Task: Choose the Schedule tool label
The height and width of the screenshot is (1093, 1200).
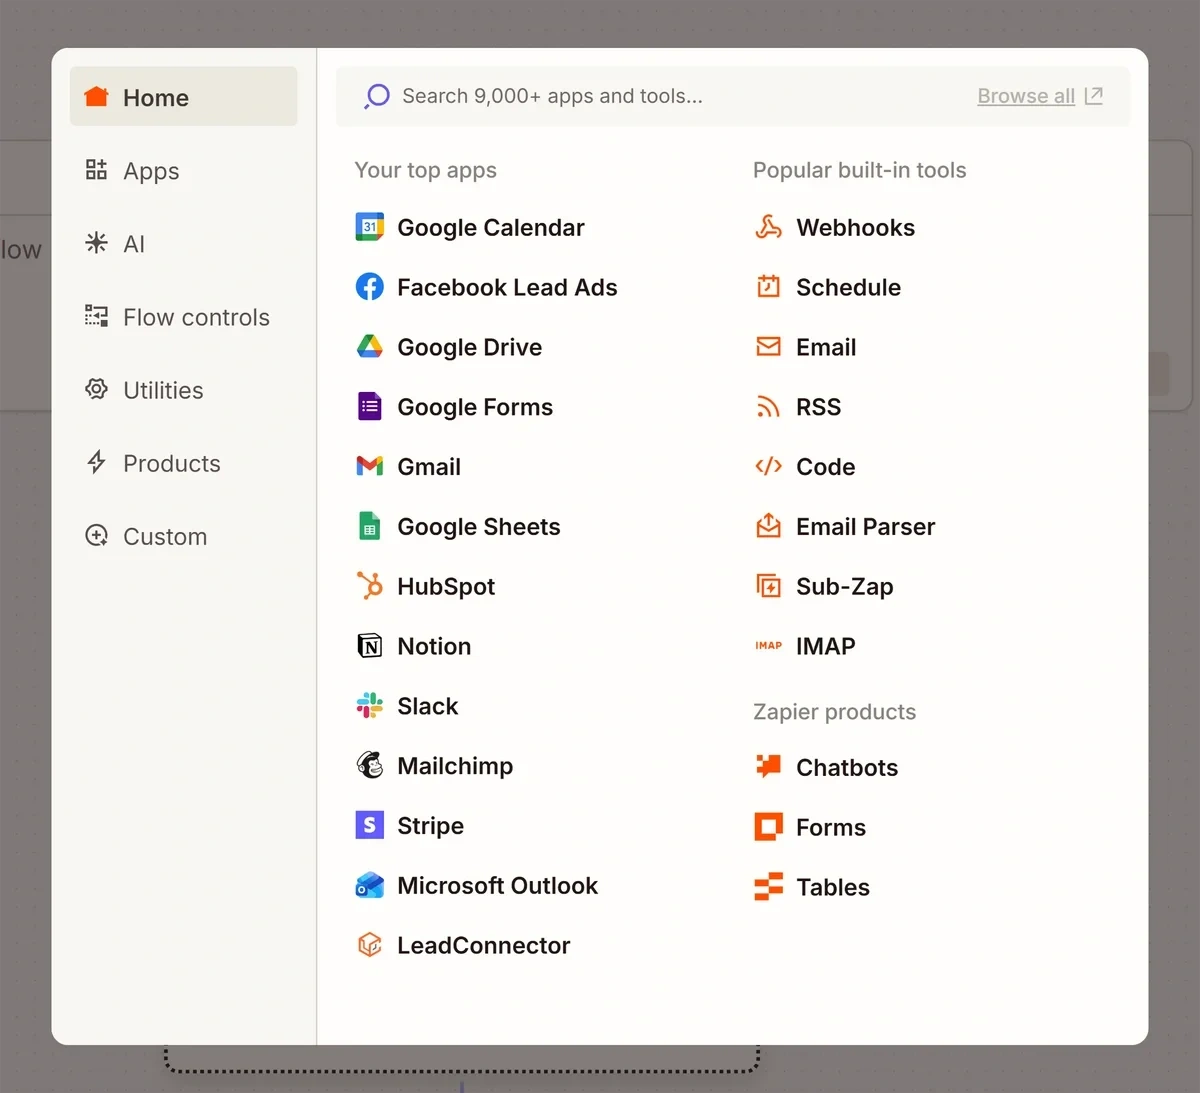Action: point(848,287)
